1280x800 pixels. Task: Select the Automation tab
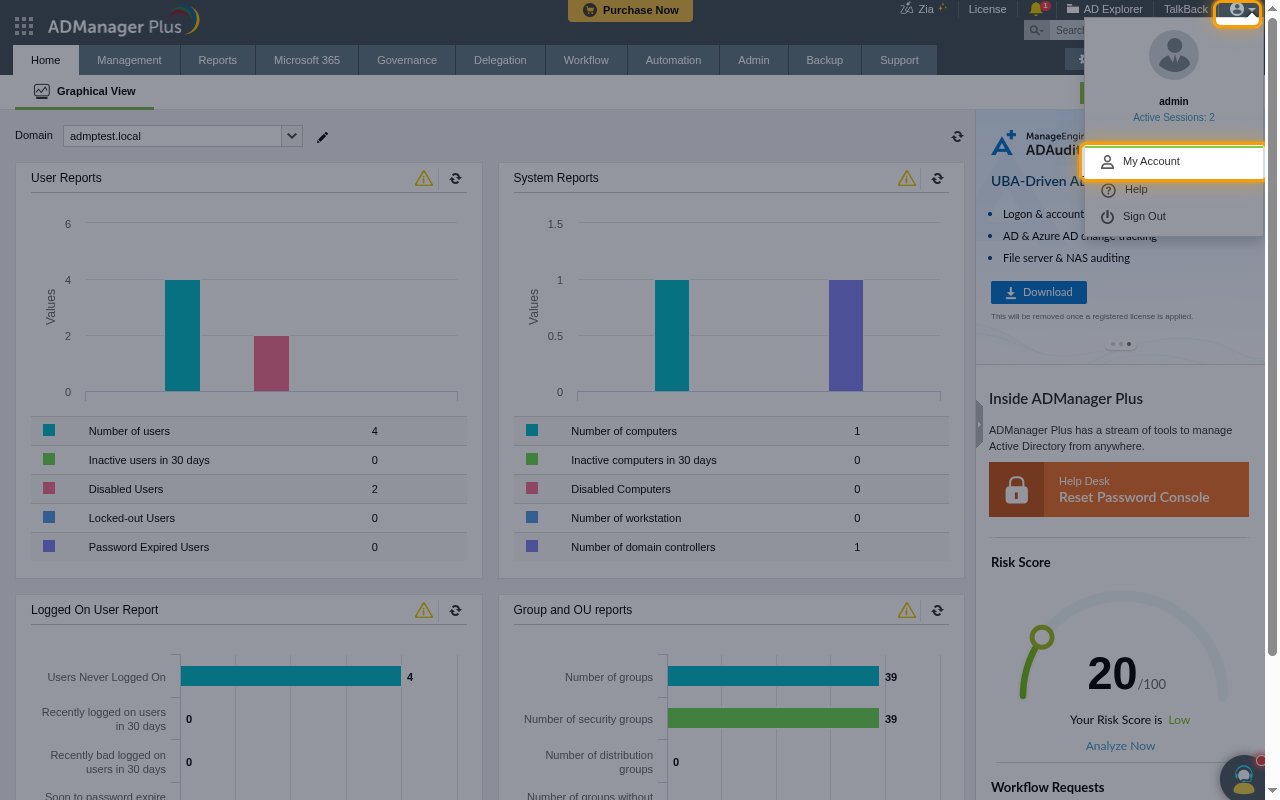pos(673,60)
